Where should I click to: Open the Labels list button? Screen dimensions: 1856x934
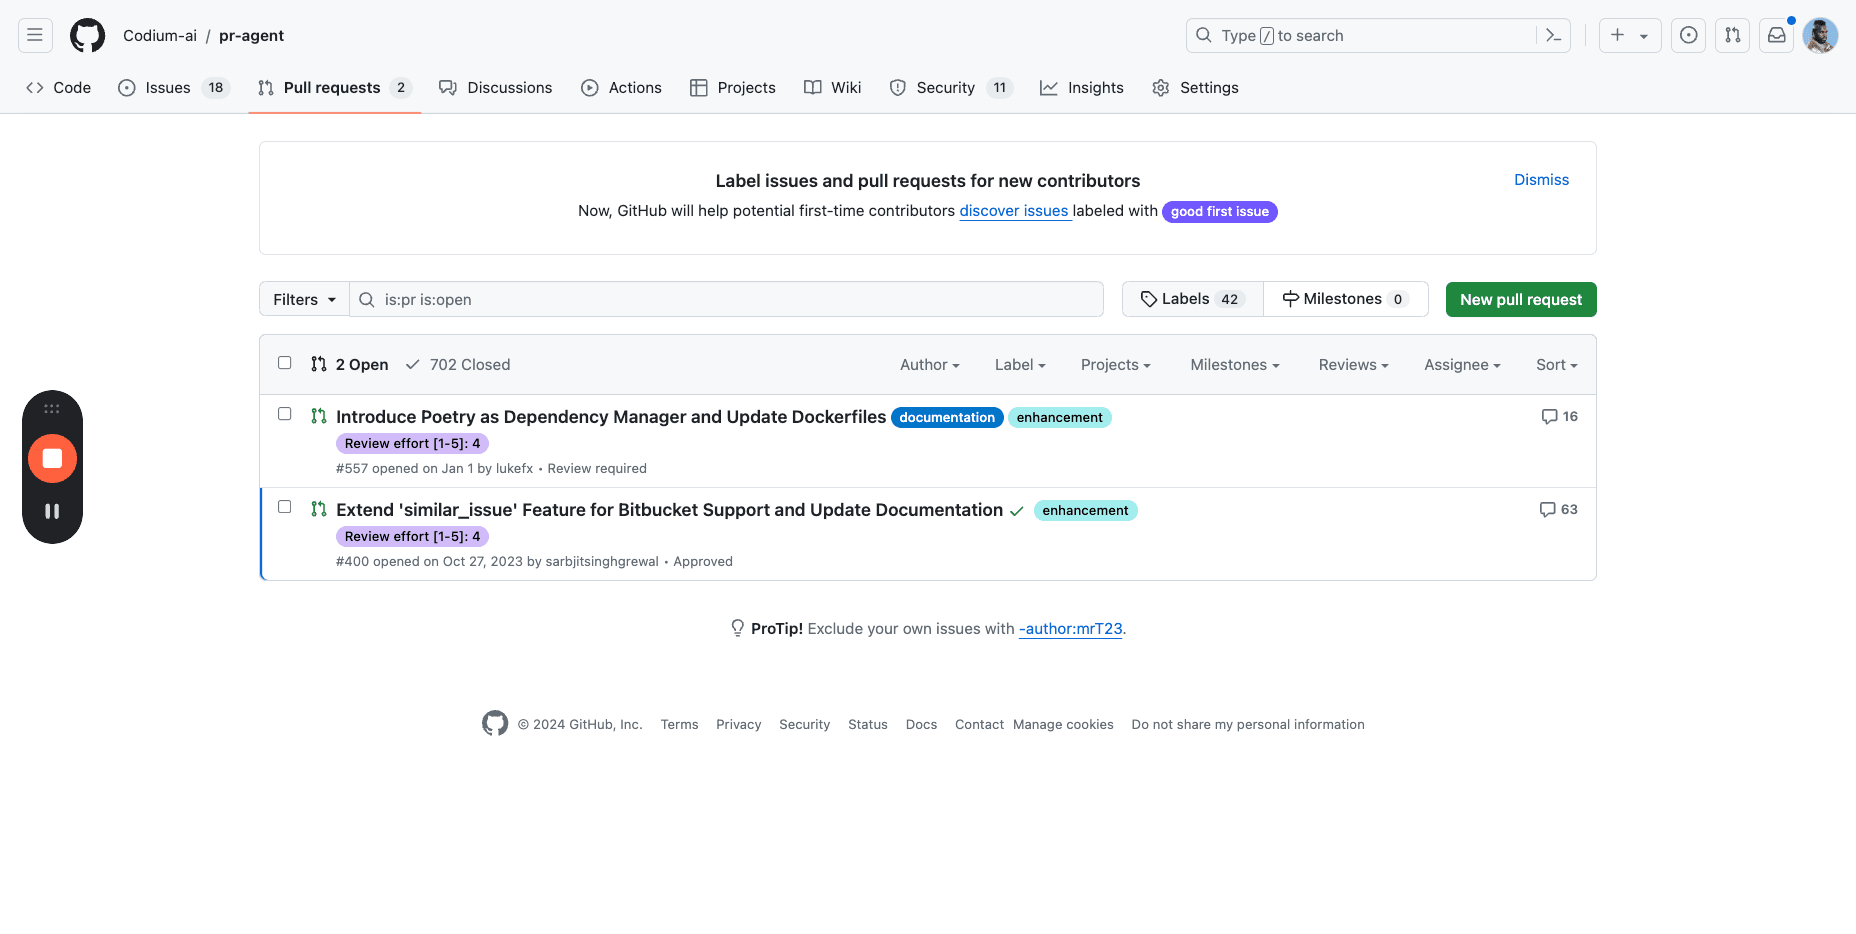[x=1193, y=299]
